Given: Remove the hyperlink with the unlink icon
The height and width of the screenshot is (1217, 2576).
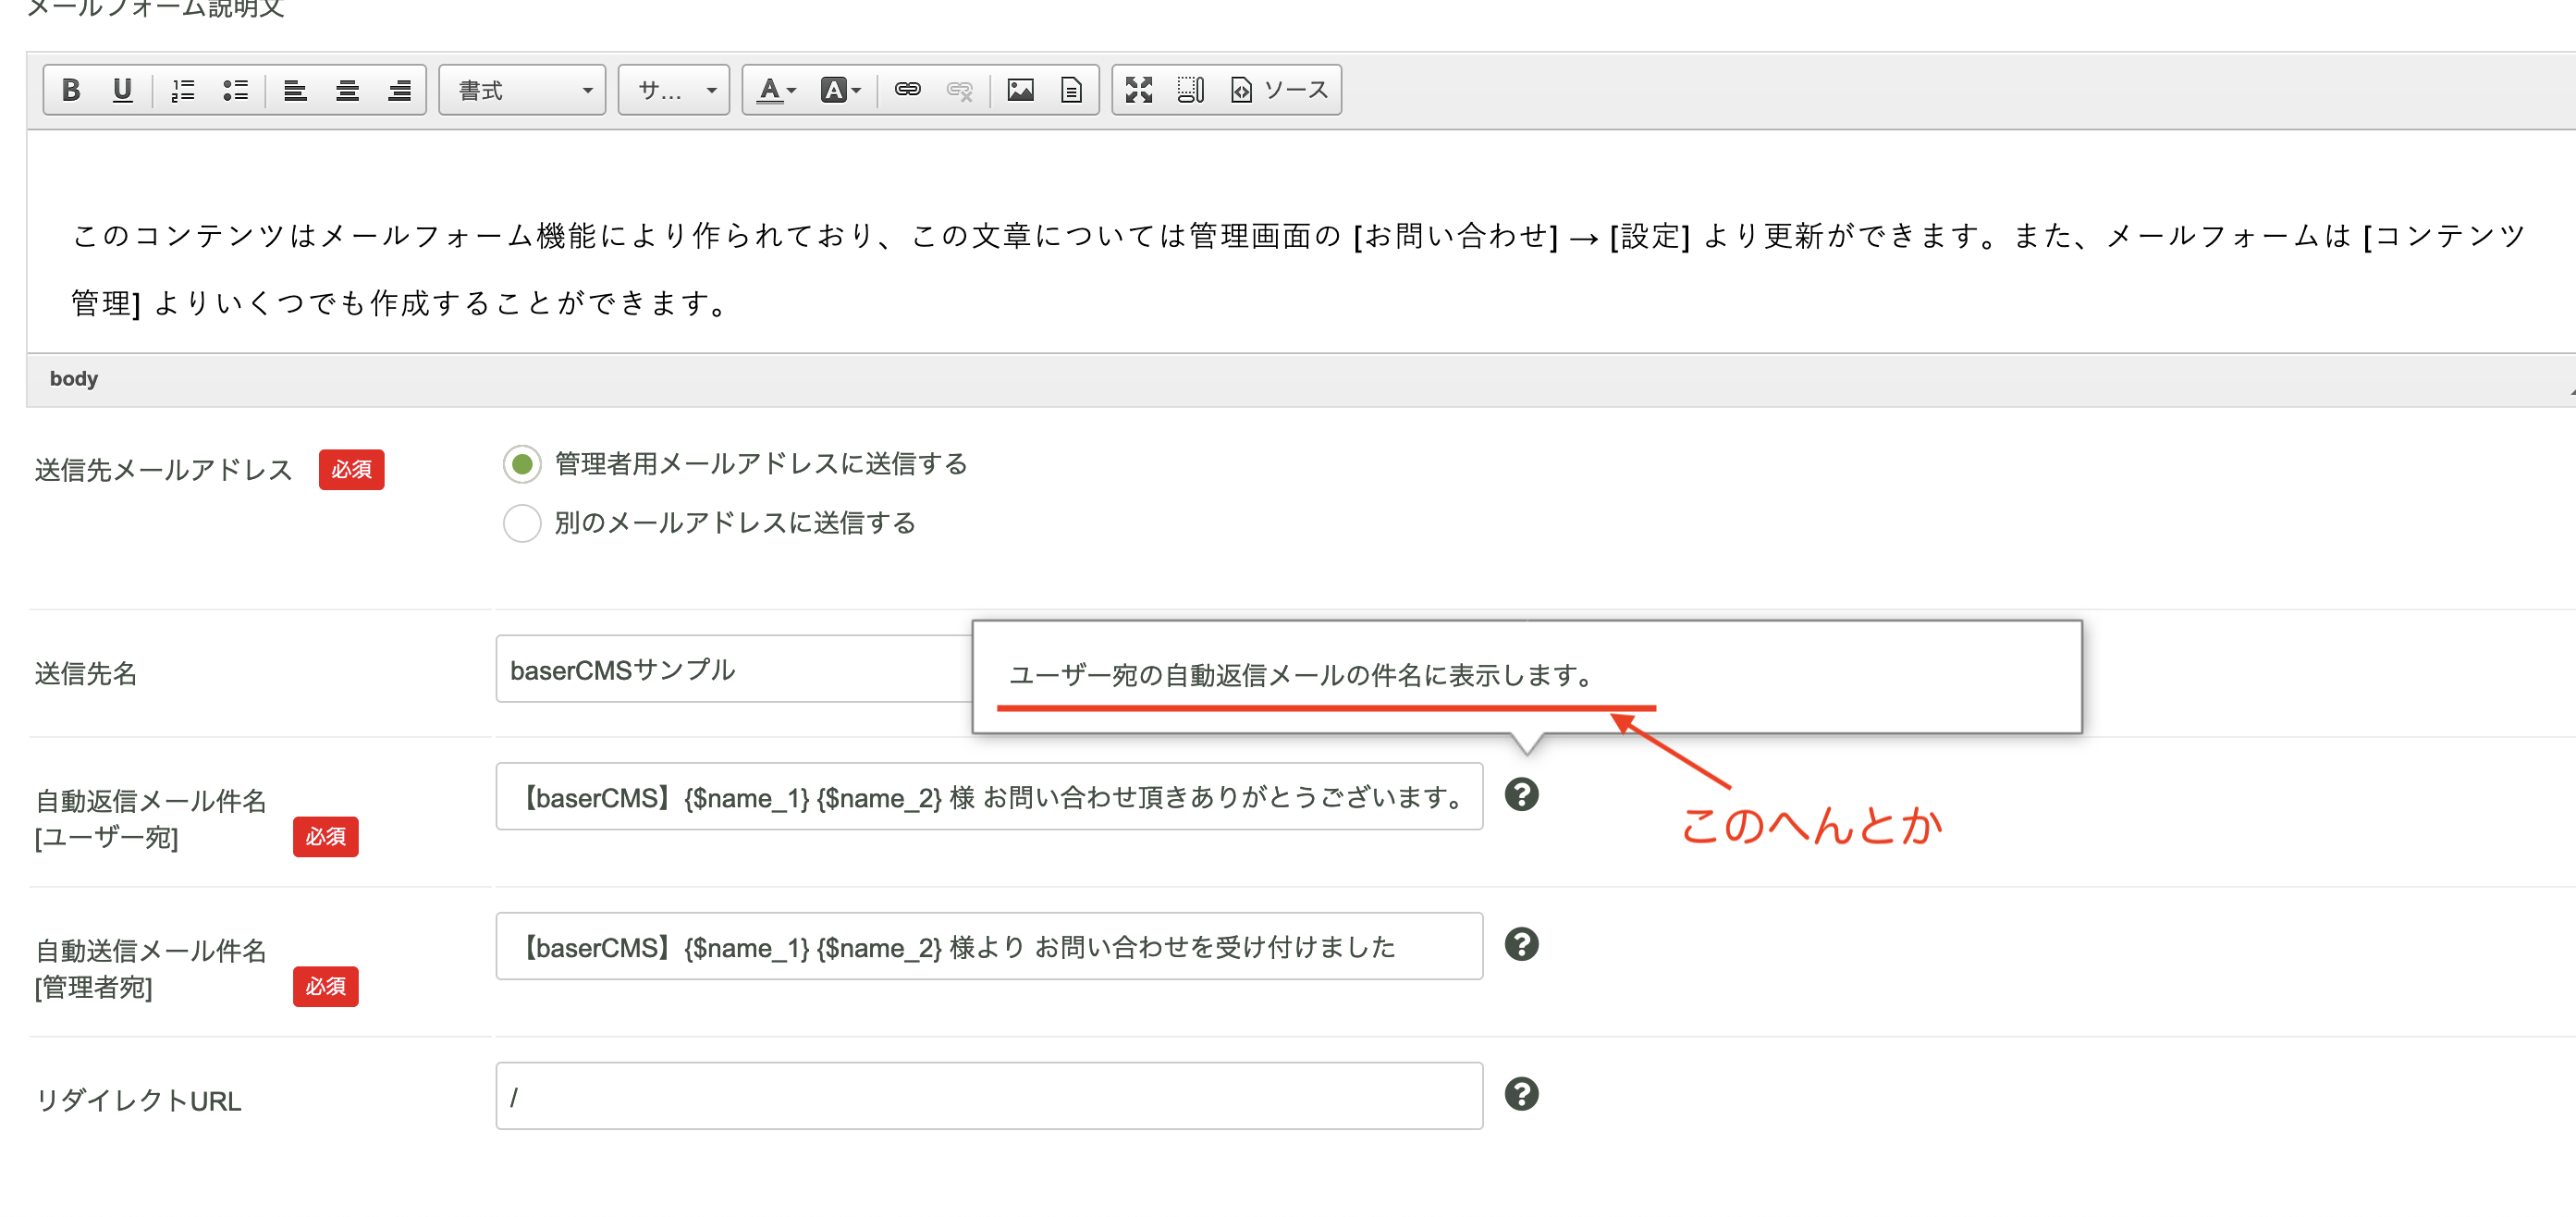Looking at the screenshot, I should point(959,89).
